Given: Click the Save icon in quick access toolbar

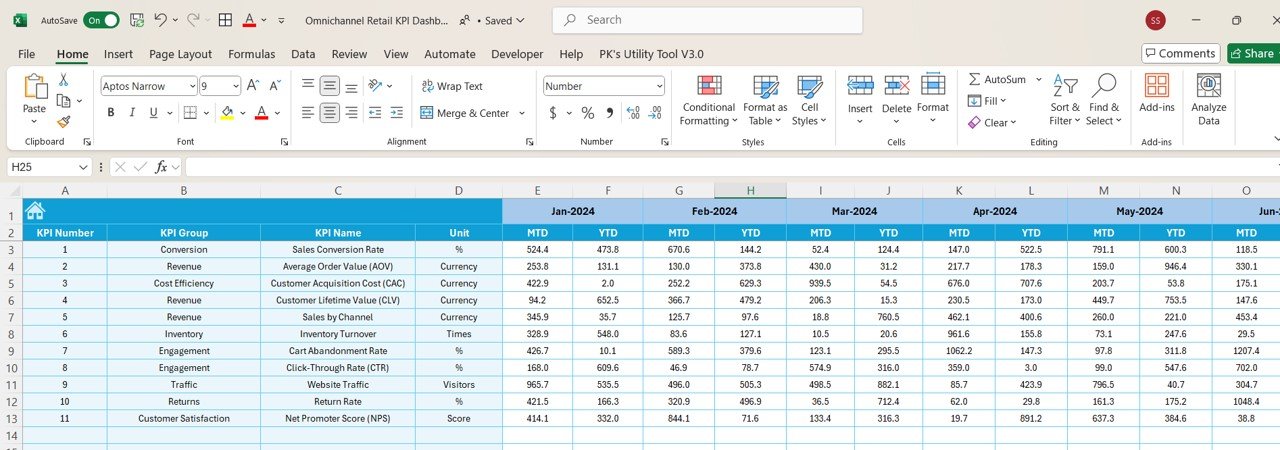Looking at the screenshot, I should [136, 20].
